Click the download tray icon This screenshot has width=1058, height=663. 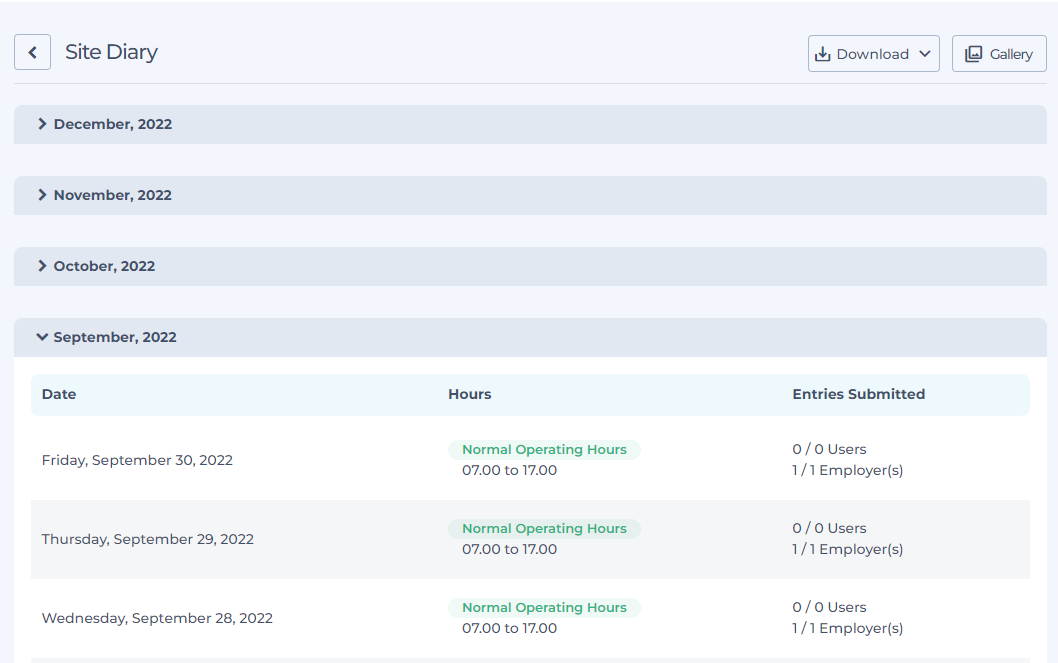pos(823,54)
